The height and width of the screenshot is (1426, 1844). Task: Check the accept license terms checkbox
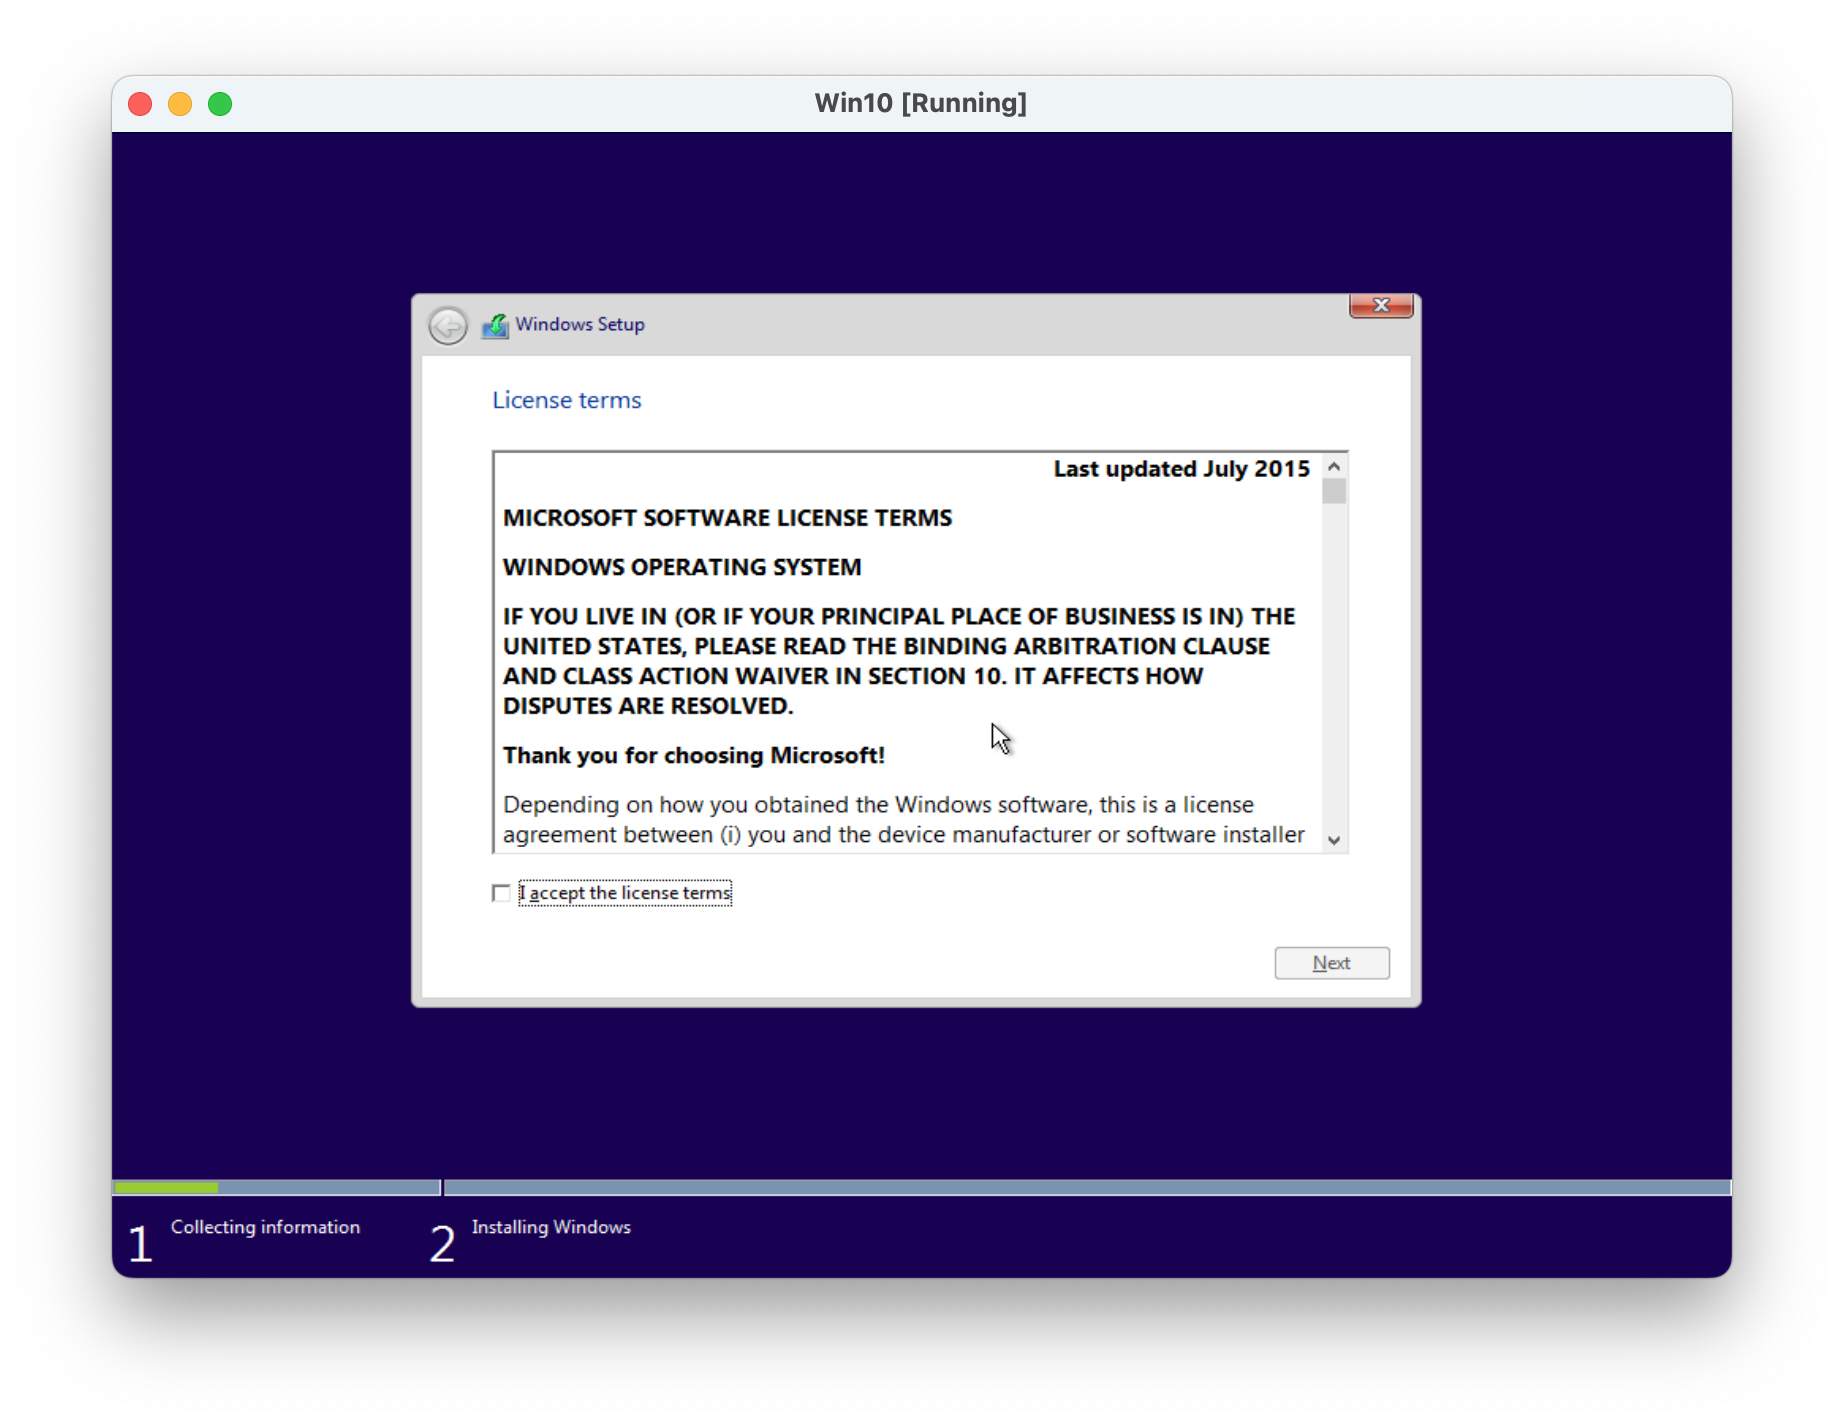(501, 893)
